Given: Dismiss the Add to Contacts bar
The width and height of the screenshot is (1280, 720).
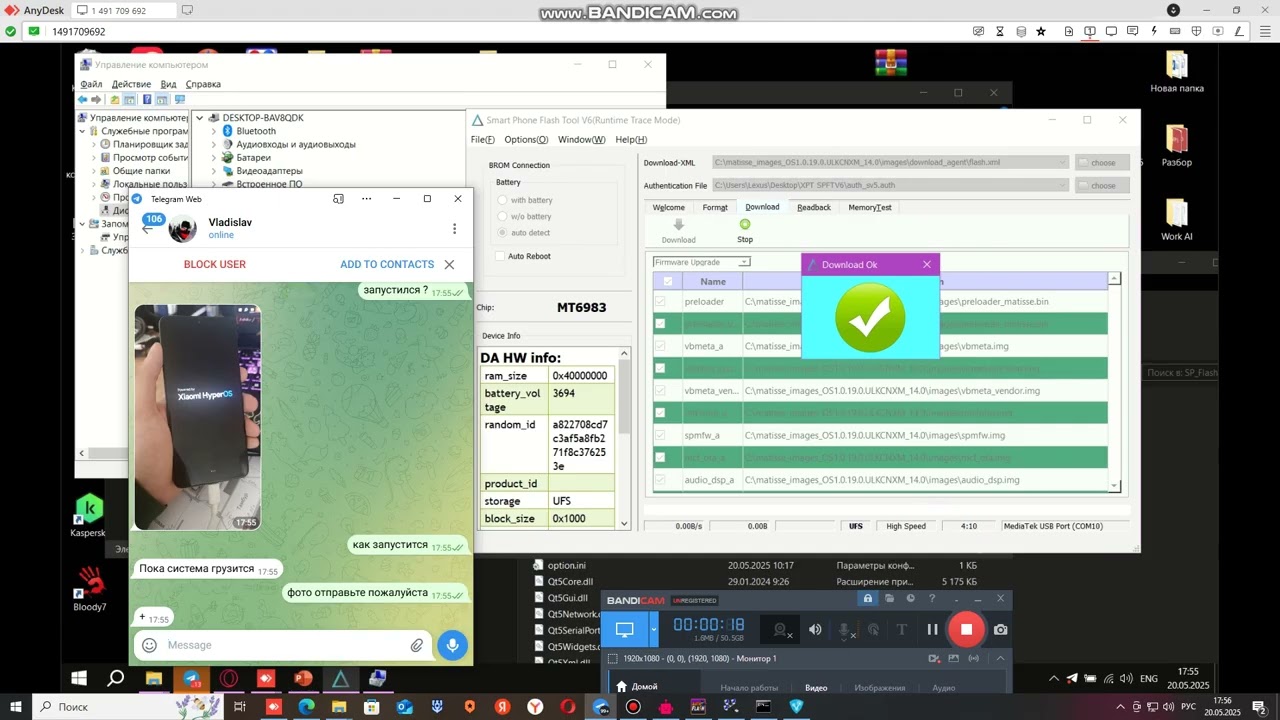Looking at the screenshot, I should pos(449,265).
